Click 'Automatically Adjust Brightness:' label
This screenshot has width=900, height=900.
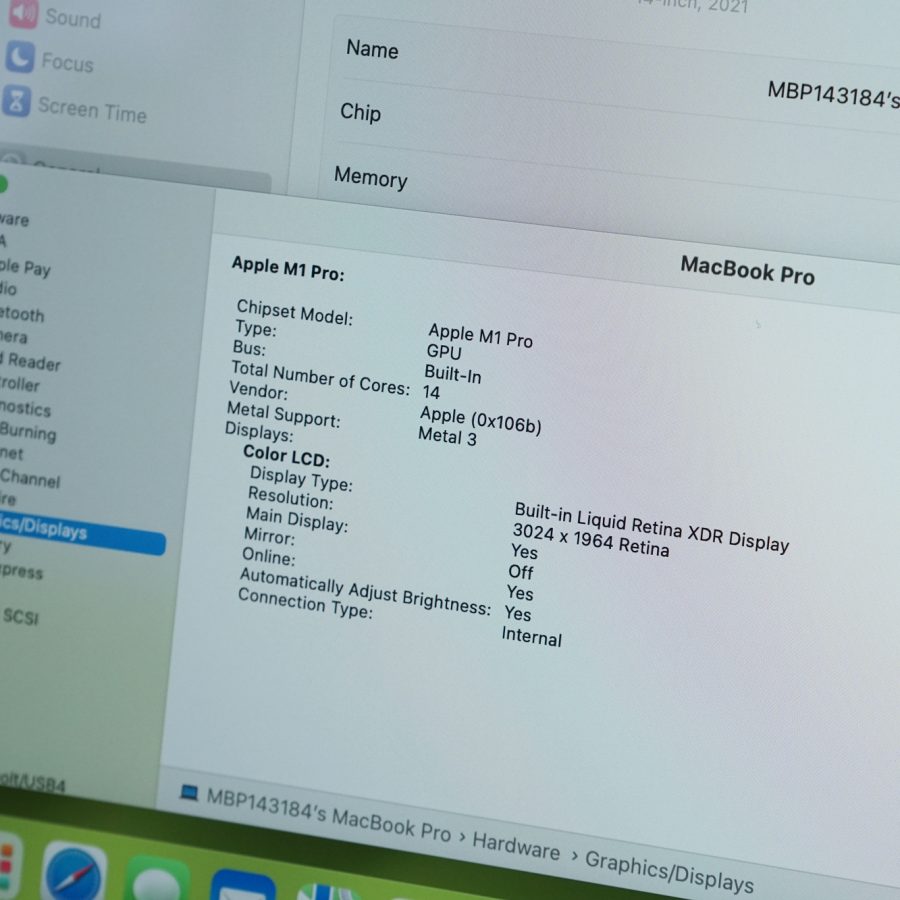365,592
